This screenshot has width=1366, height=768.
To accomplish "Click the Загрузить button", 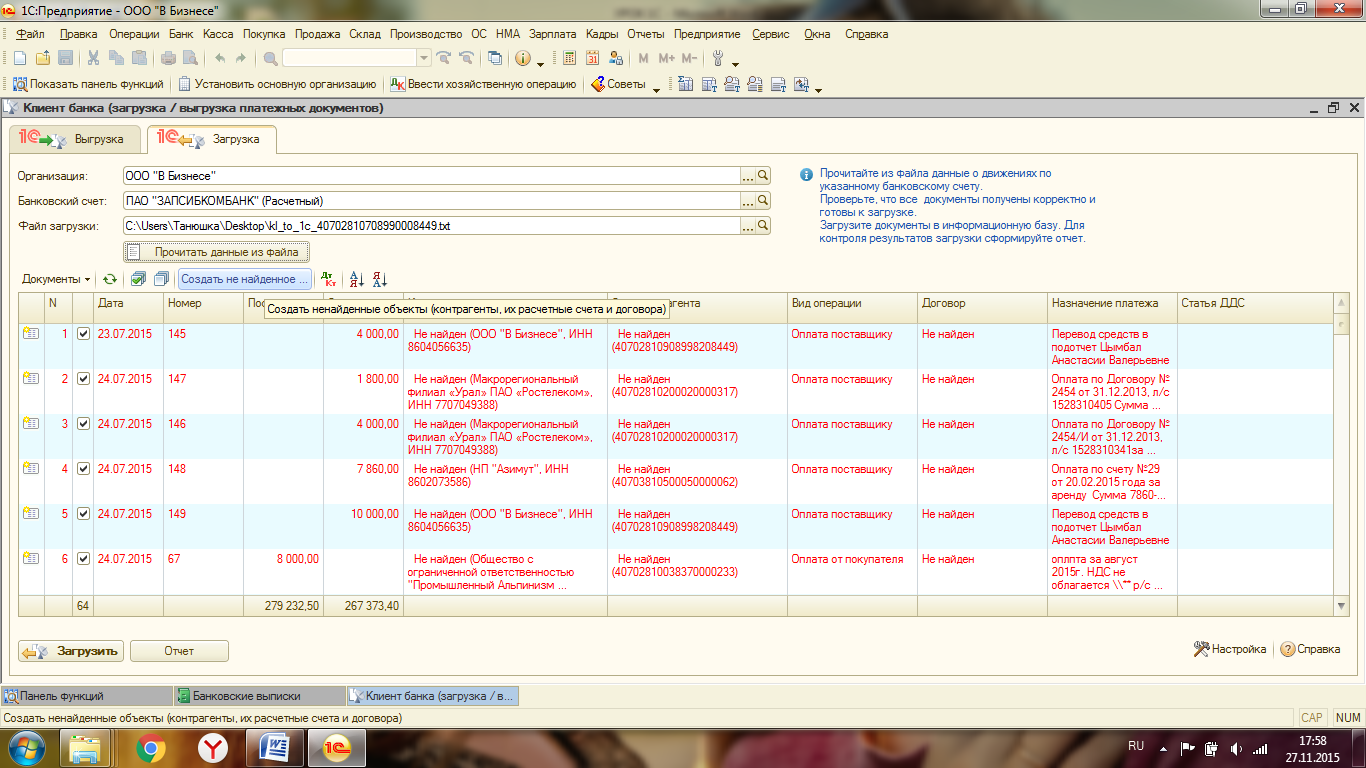I will point(71,651).
